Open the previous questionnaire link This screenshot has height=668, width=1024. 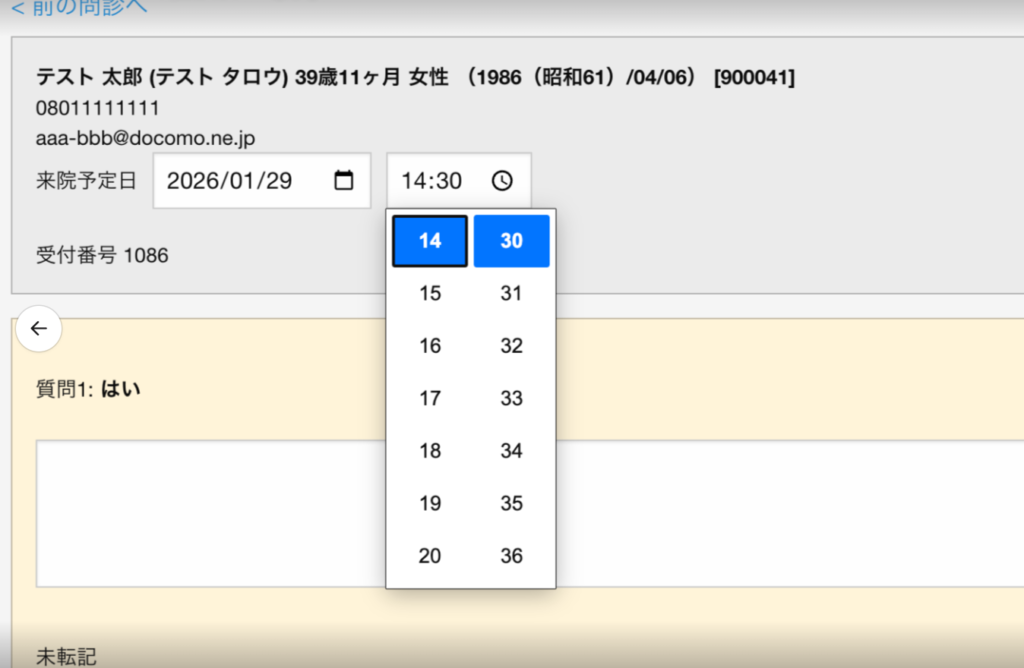pos(79,7)
